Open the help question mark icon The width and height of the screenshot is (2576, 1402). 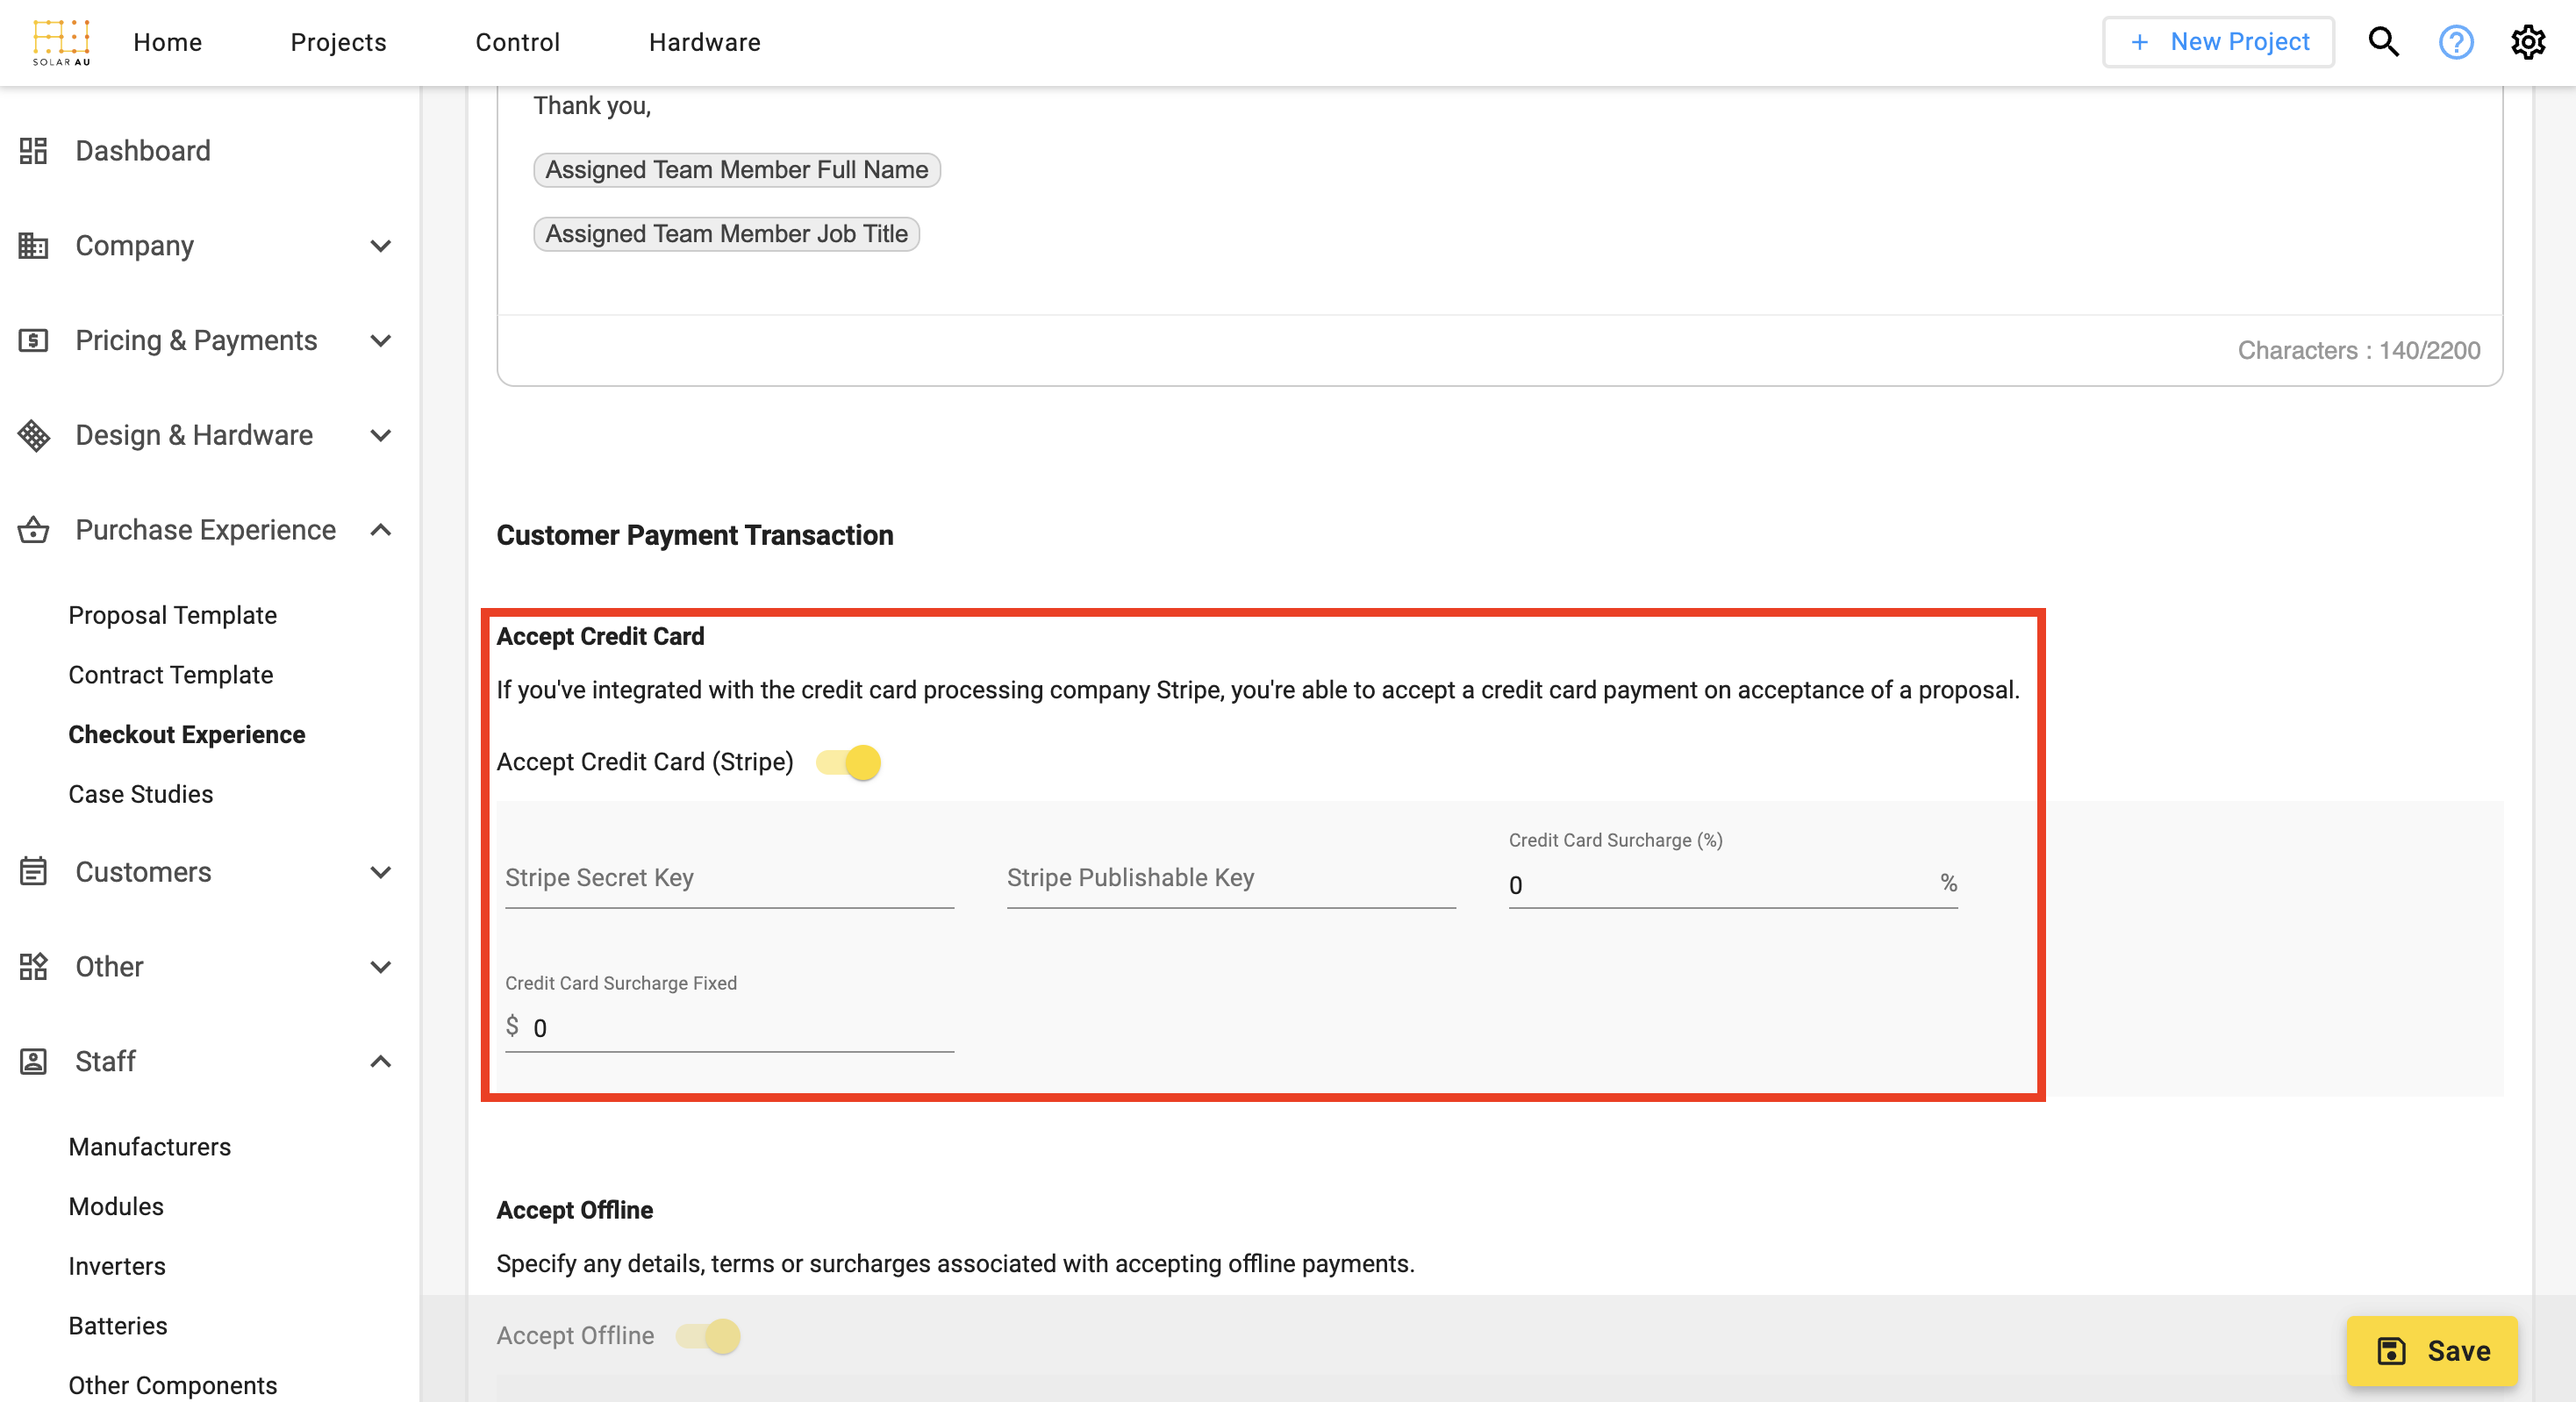coord(2456,42)
